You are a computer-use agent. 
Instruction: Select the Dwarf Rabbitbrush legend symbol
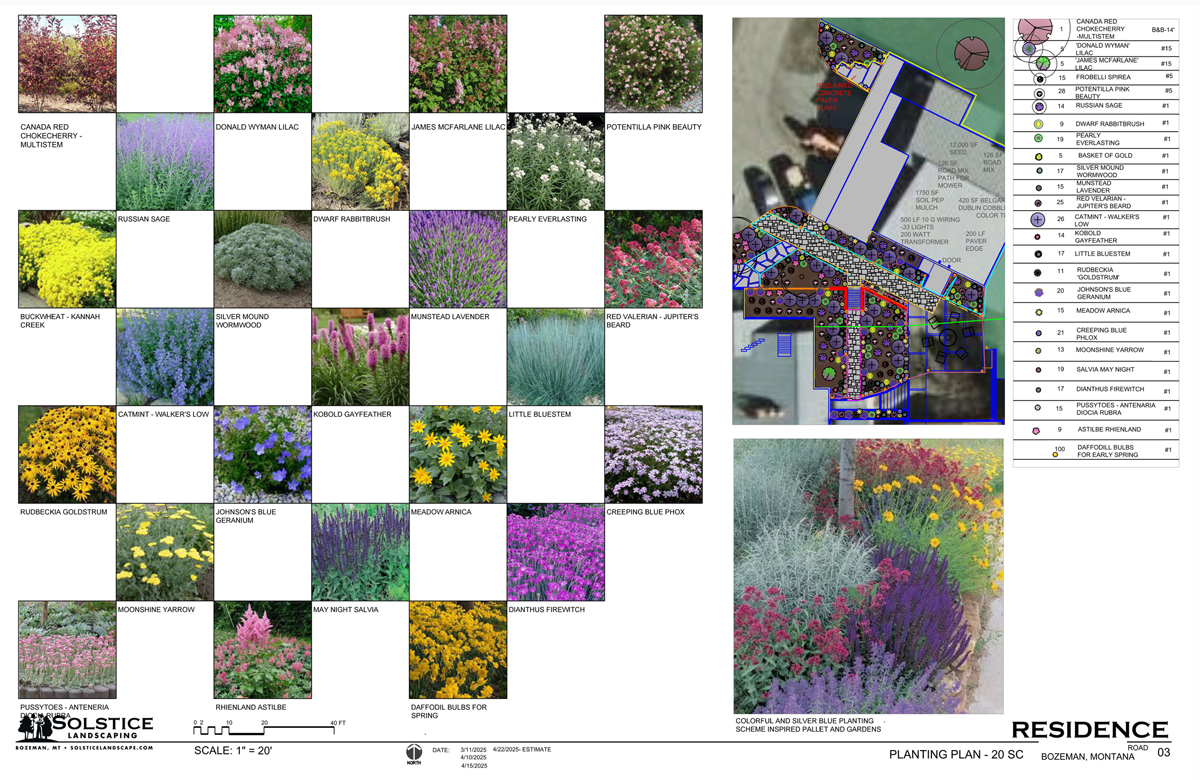pyautogui.click(x=1039, y=124)
